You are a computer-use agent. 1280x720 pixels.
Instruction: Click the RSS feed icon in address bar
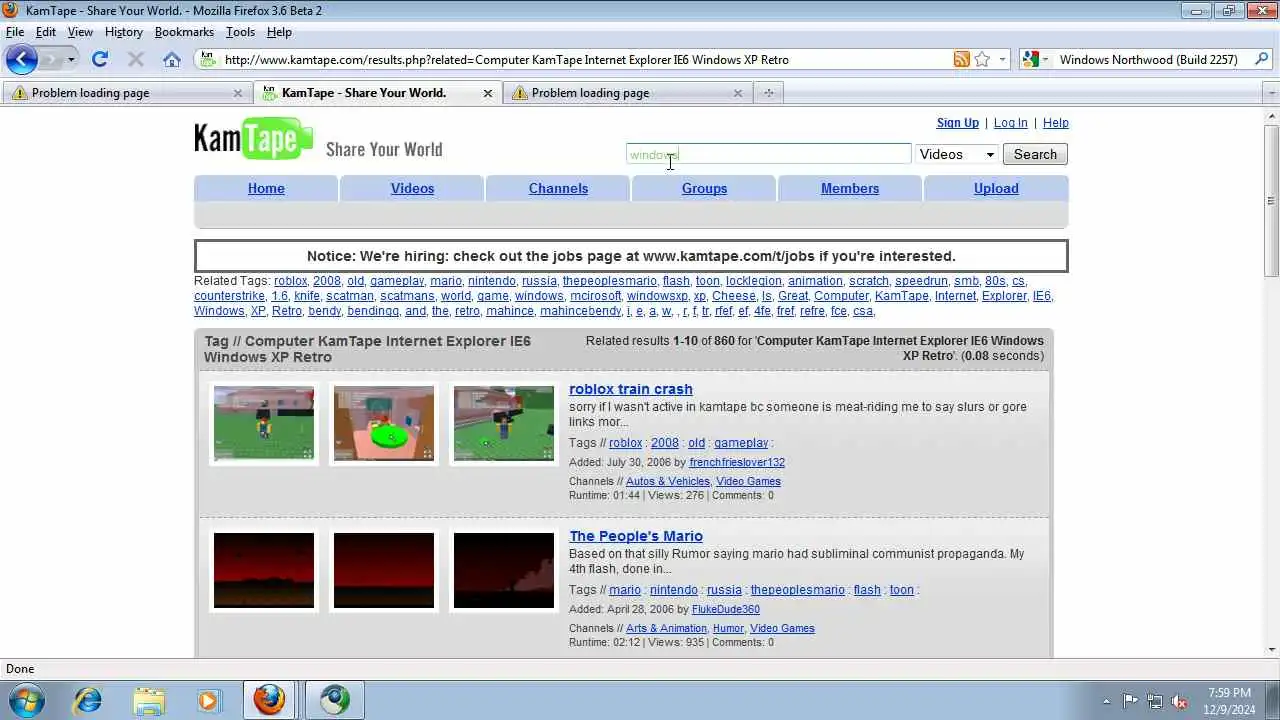[961, 59]
